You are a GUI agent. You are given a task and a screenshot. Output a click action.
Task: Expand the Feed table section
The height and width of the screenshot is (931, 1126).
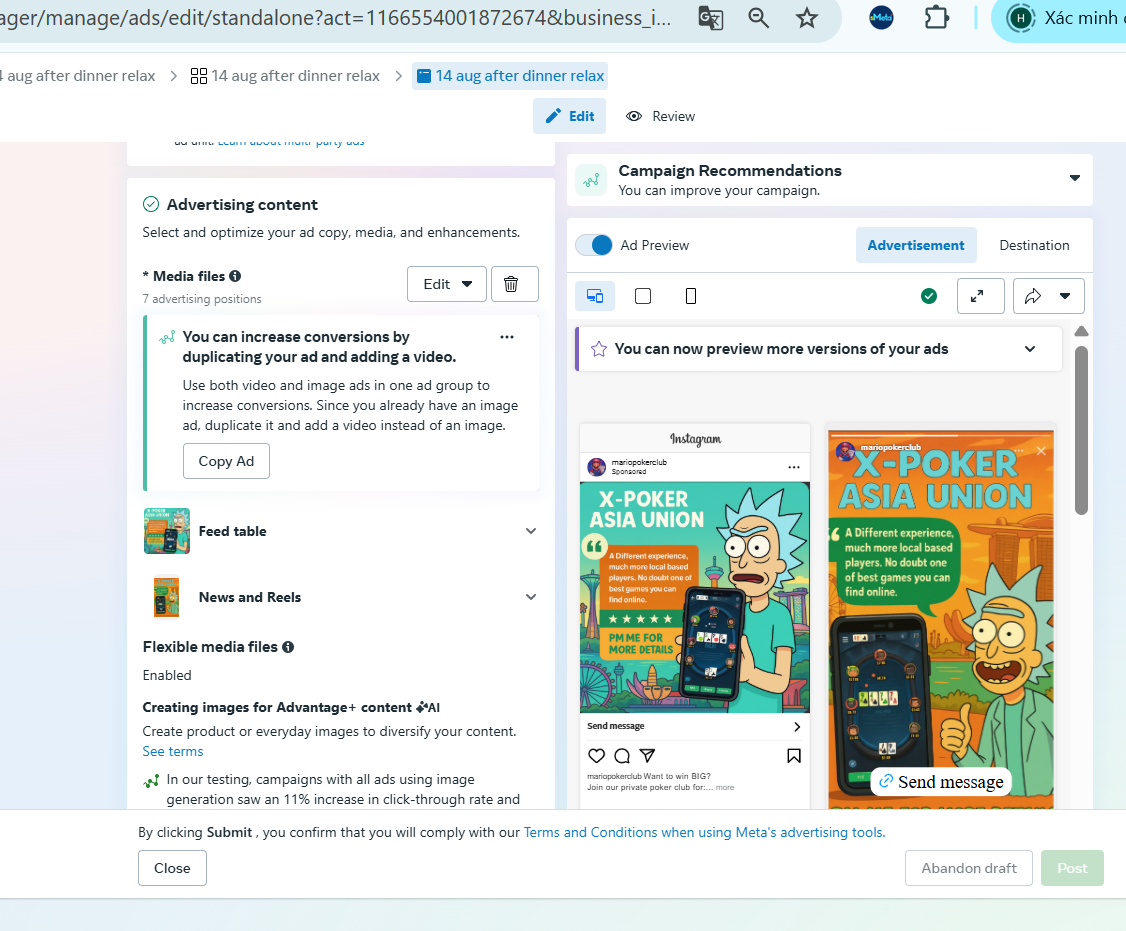pos(531,531)
